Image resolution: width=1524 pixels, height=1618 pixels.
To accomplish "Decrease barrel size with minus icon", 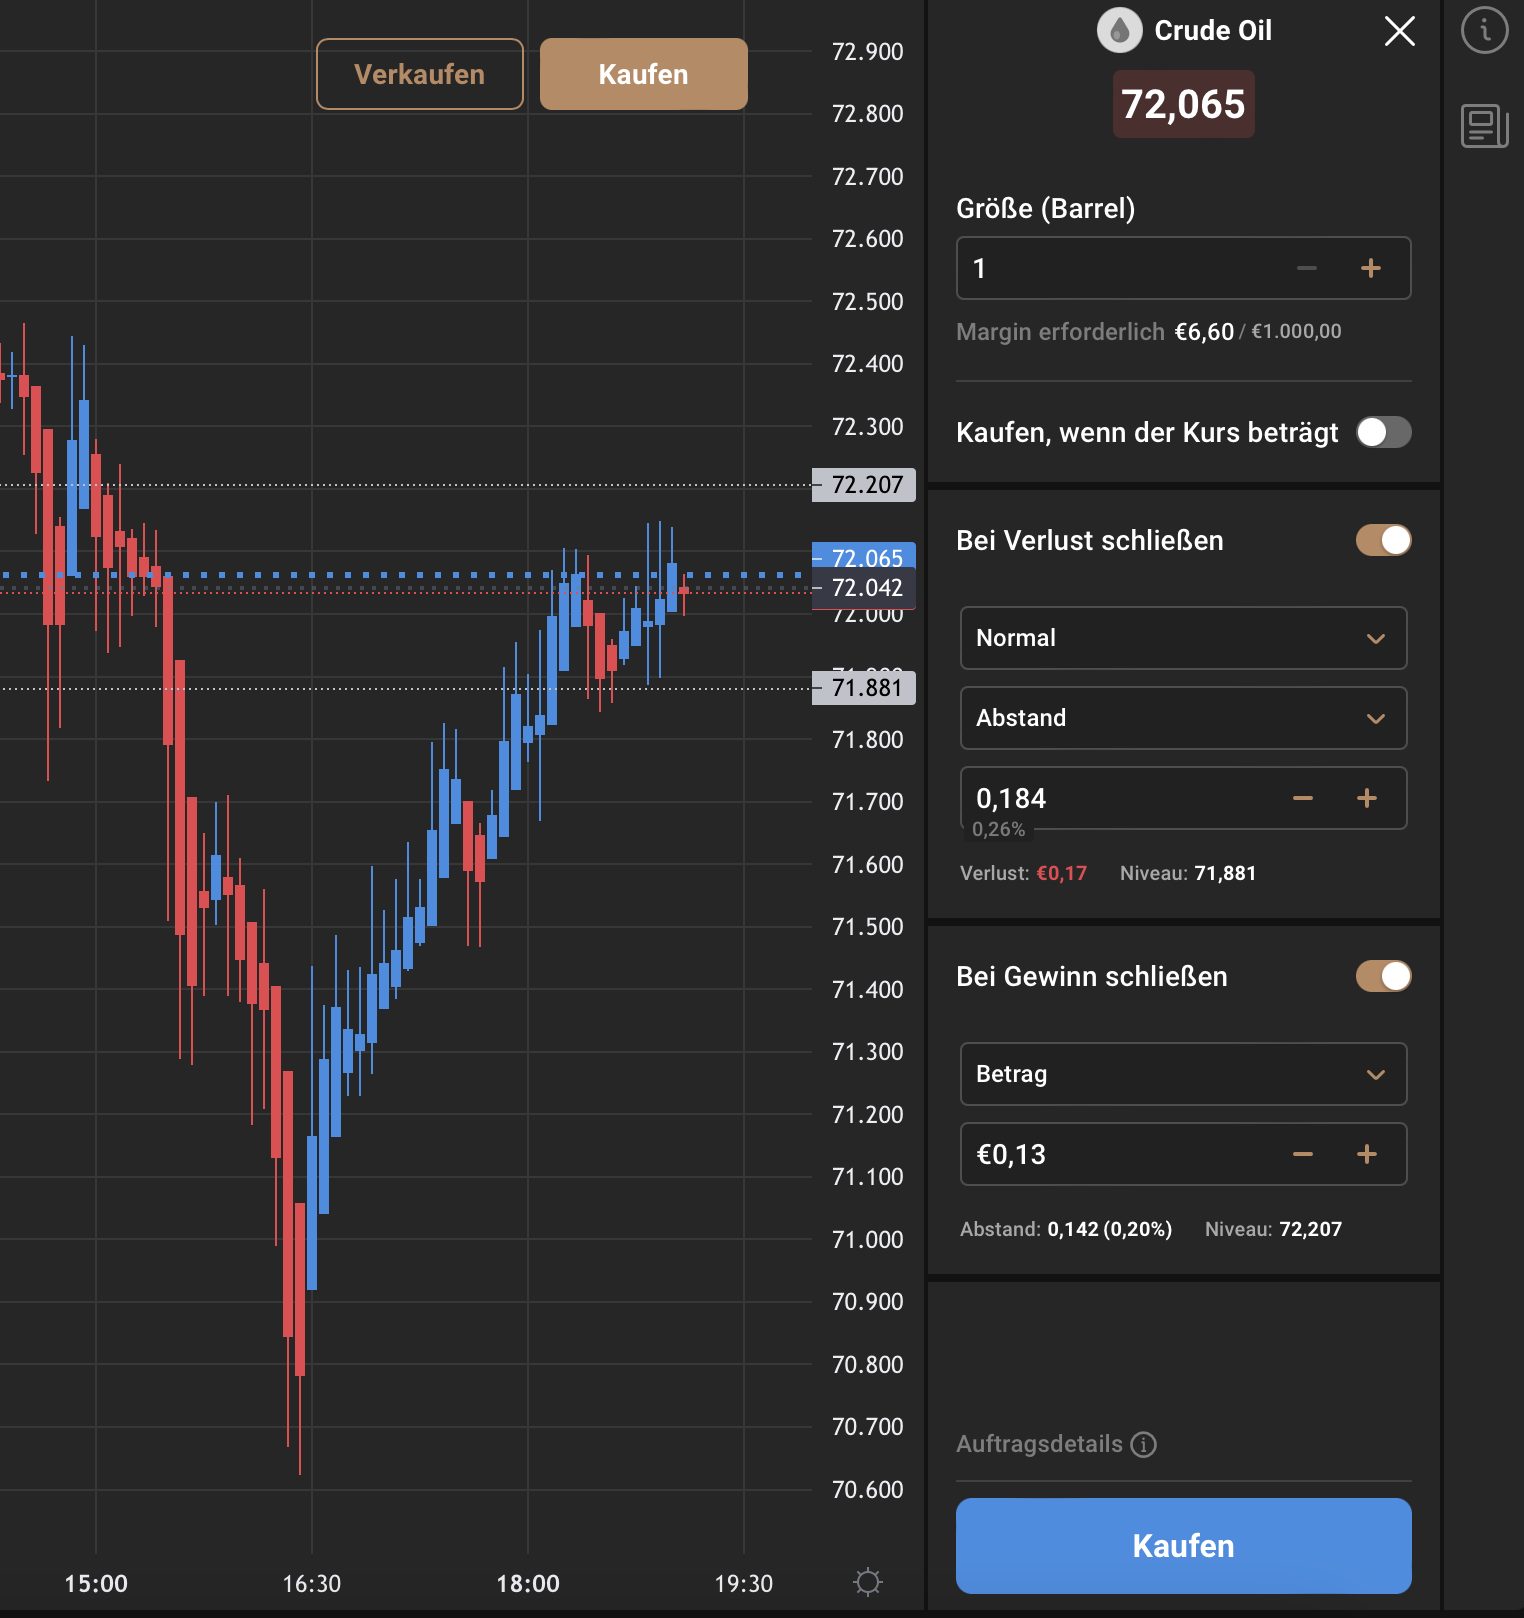I will tap(1307, 268).
